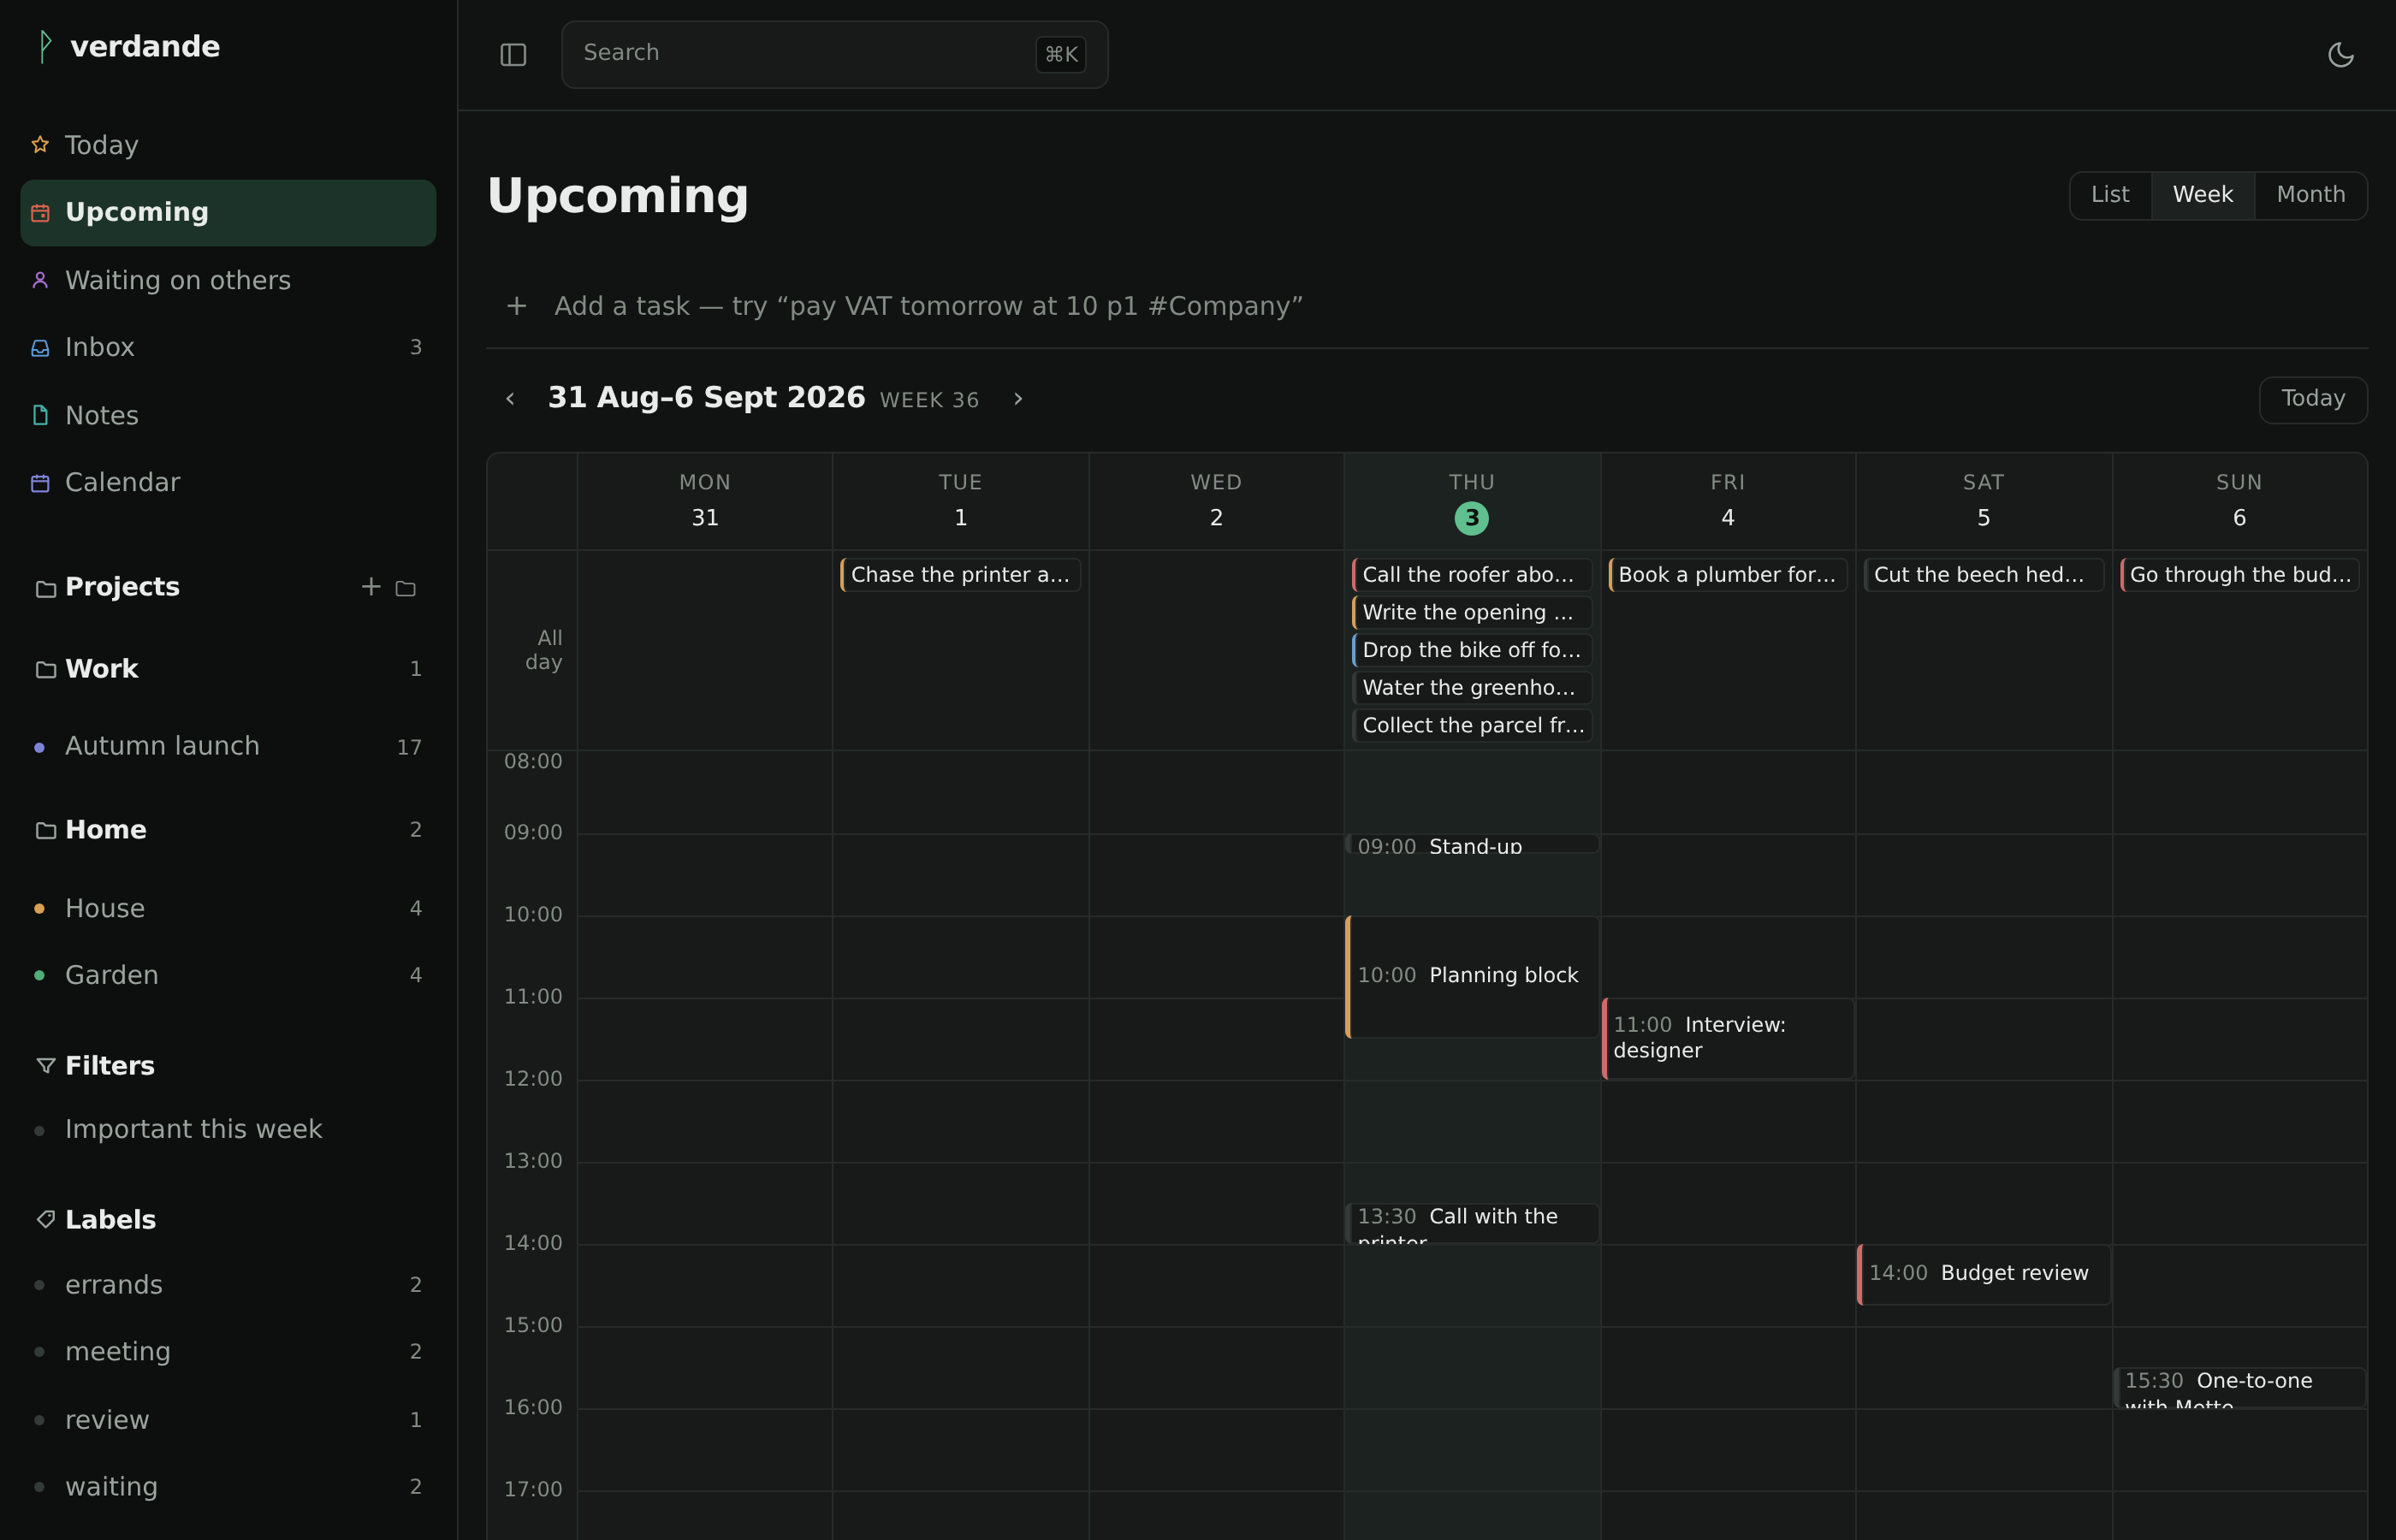Image resolution: width=2396 pixels, height=1540 pixels.
Task: Switch to List view
Action: coord(2110,195)
